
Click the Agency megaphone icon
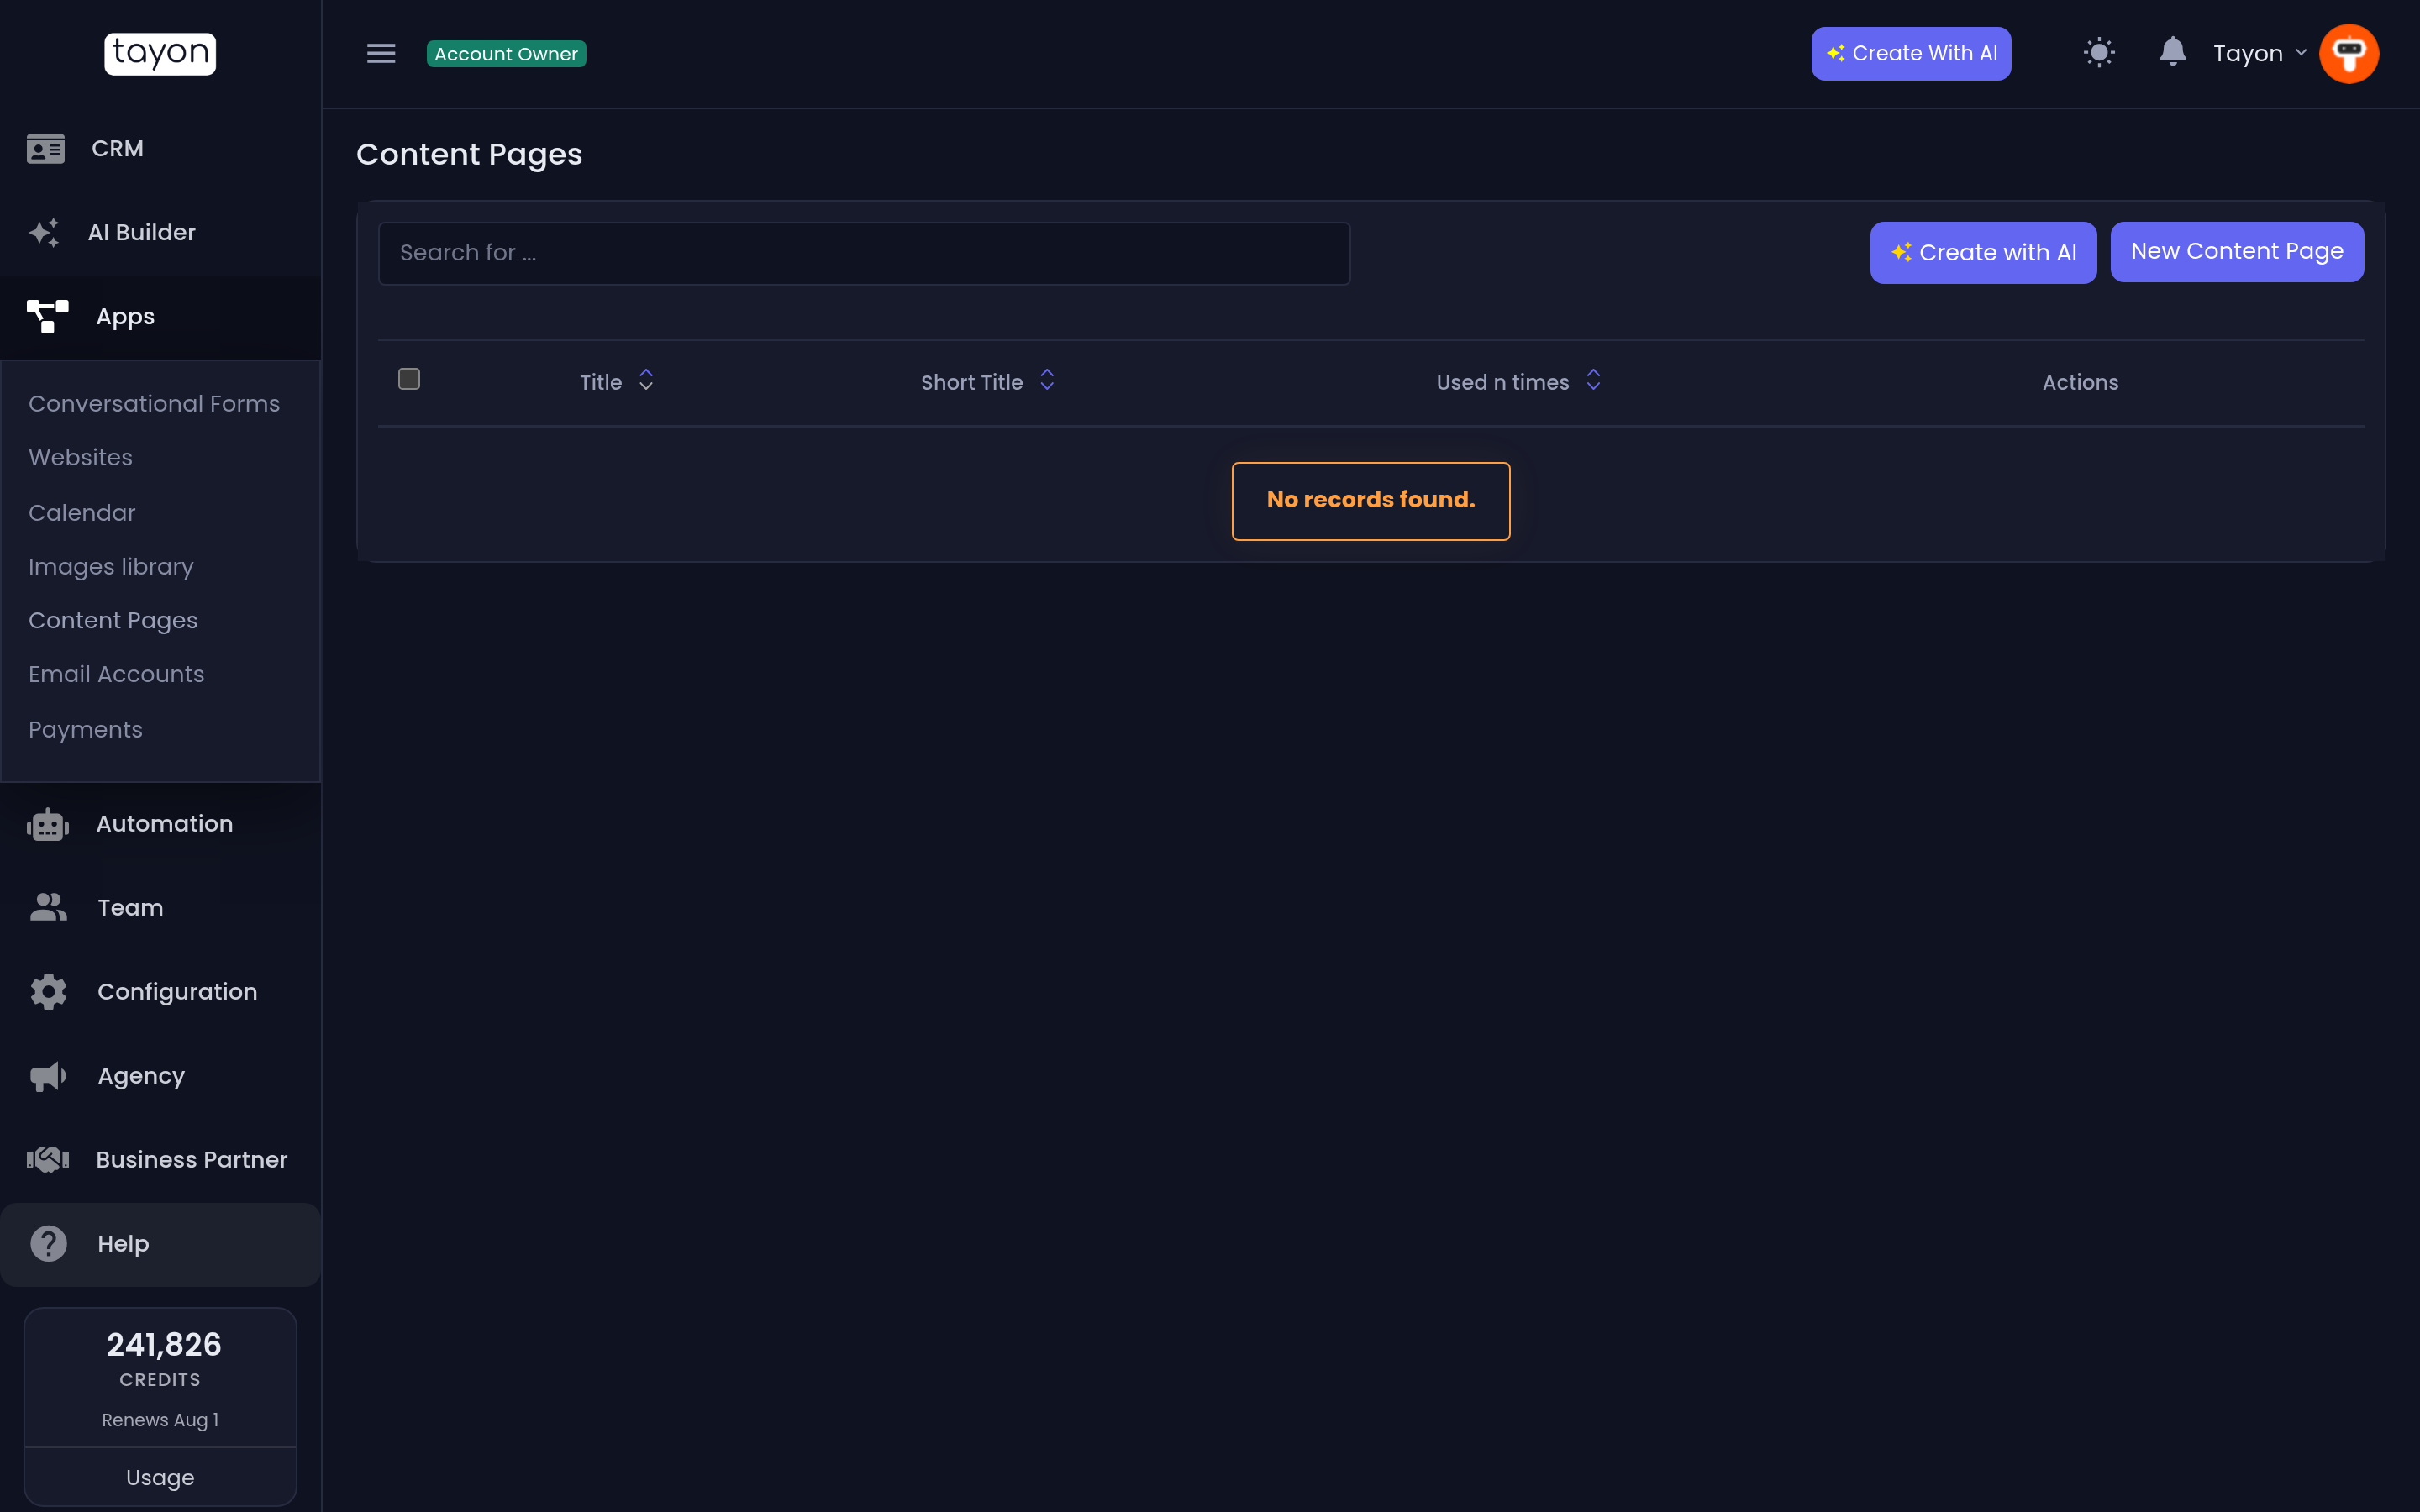(48, 1076)
